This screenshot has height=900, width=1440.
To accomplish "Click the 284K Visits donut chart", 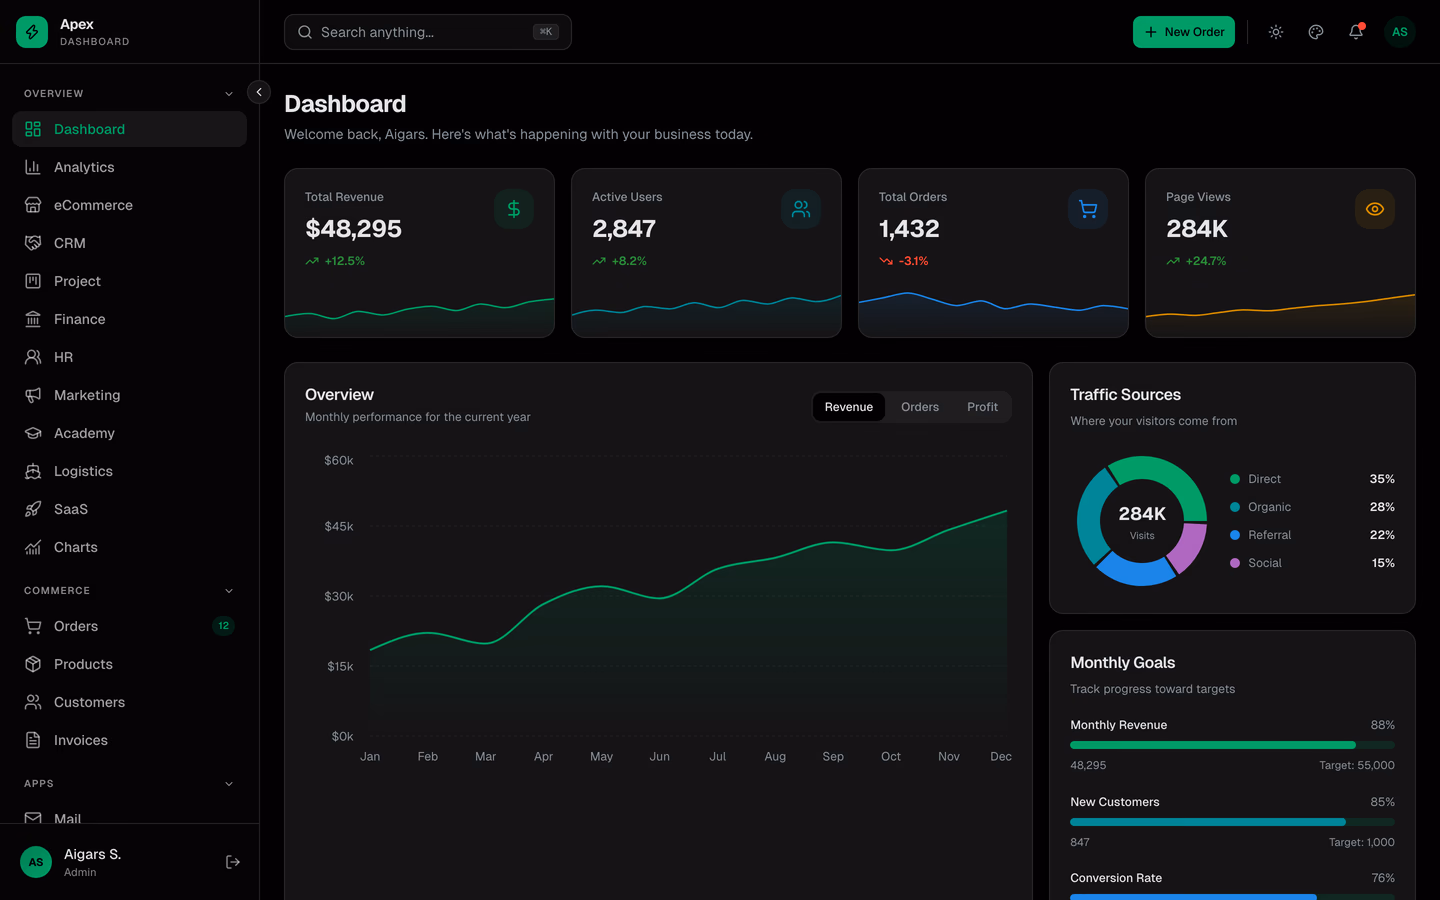I will [1142, 521].
